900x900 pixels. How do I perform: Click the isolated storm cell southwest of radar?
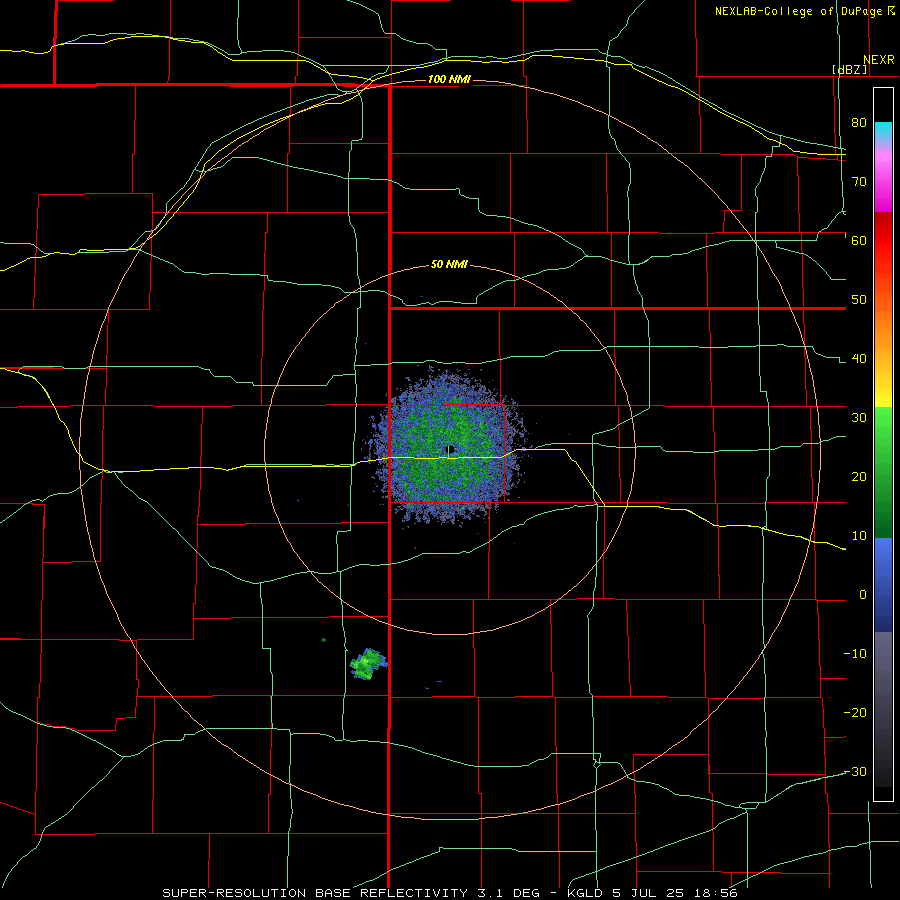(x=368, y=664)
